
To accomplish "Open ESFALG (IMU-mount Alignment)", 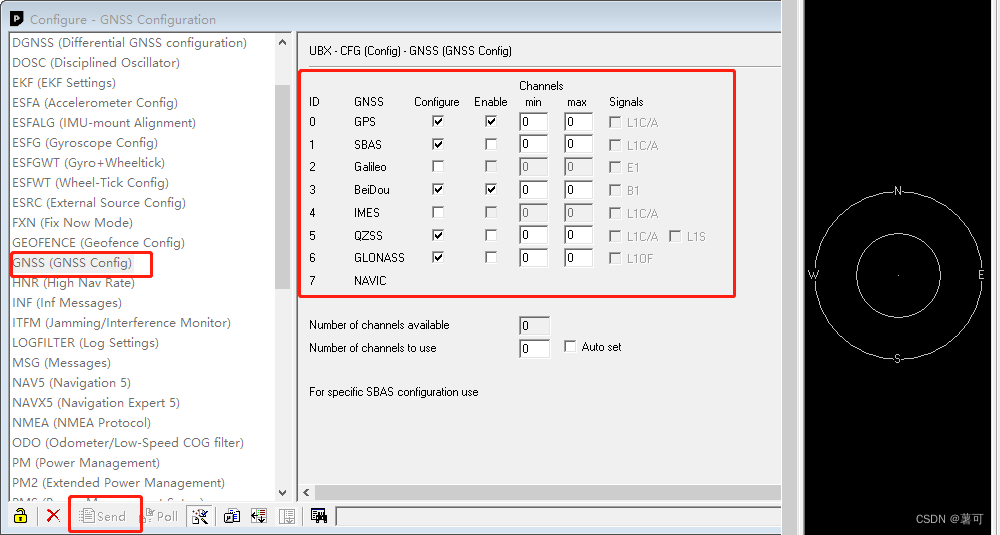I will click(104, 122).
